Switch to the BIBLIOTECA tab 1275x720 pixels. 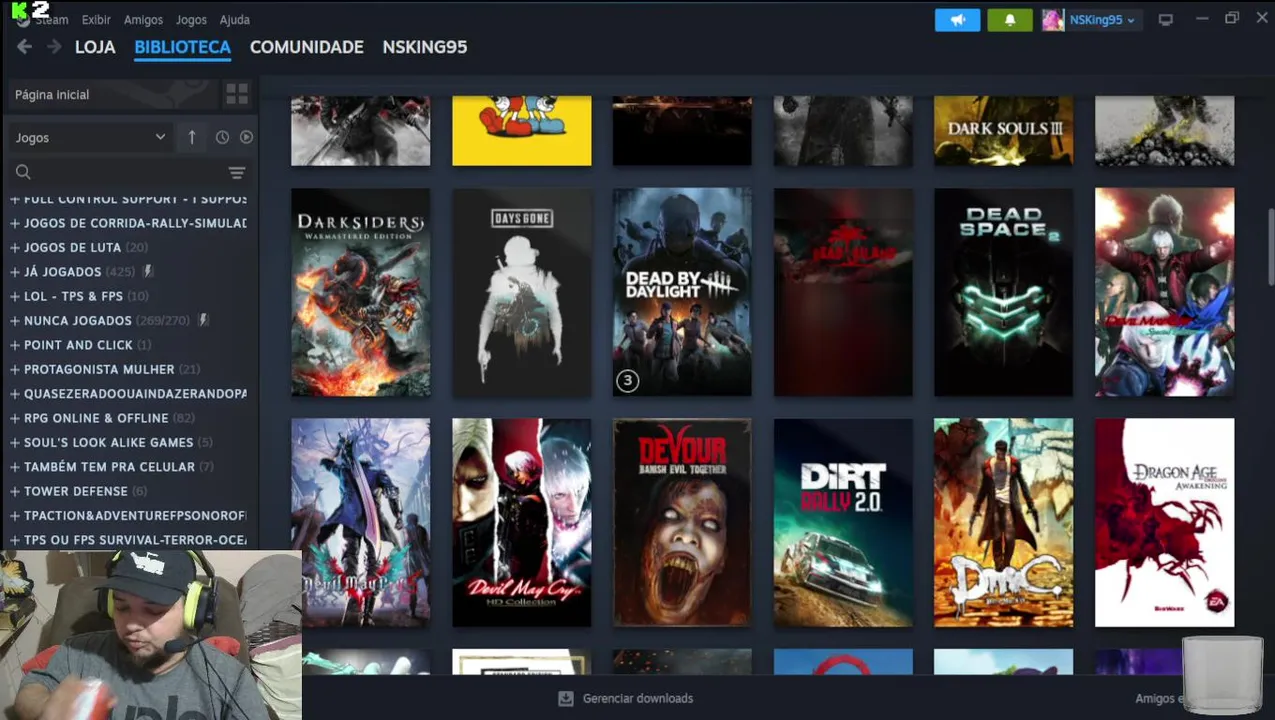point(182,47)
